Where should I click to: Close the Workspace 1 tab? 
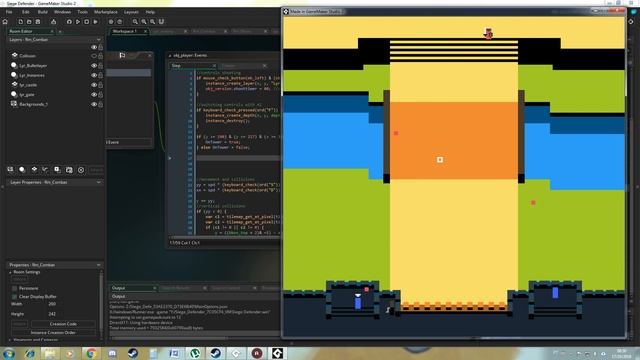click(x=145, y=31)
